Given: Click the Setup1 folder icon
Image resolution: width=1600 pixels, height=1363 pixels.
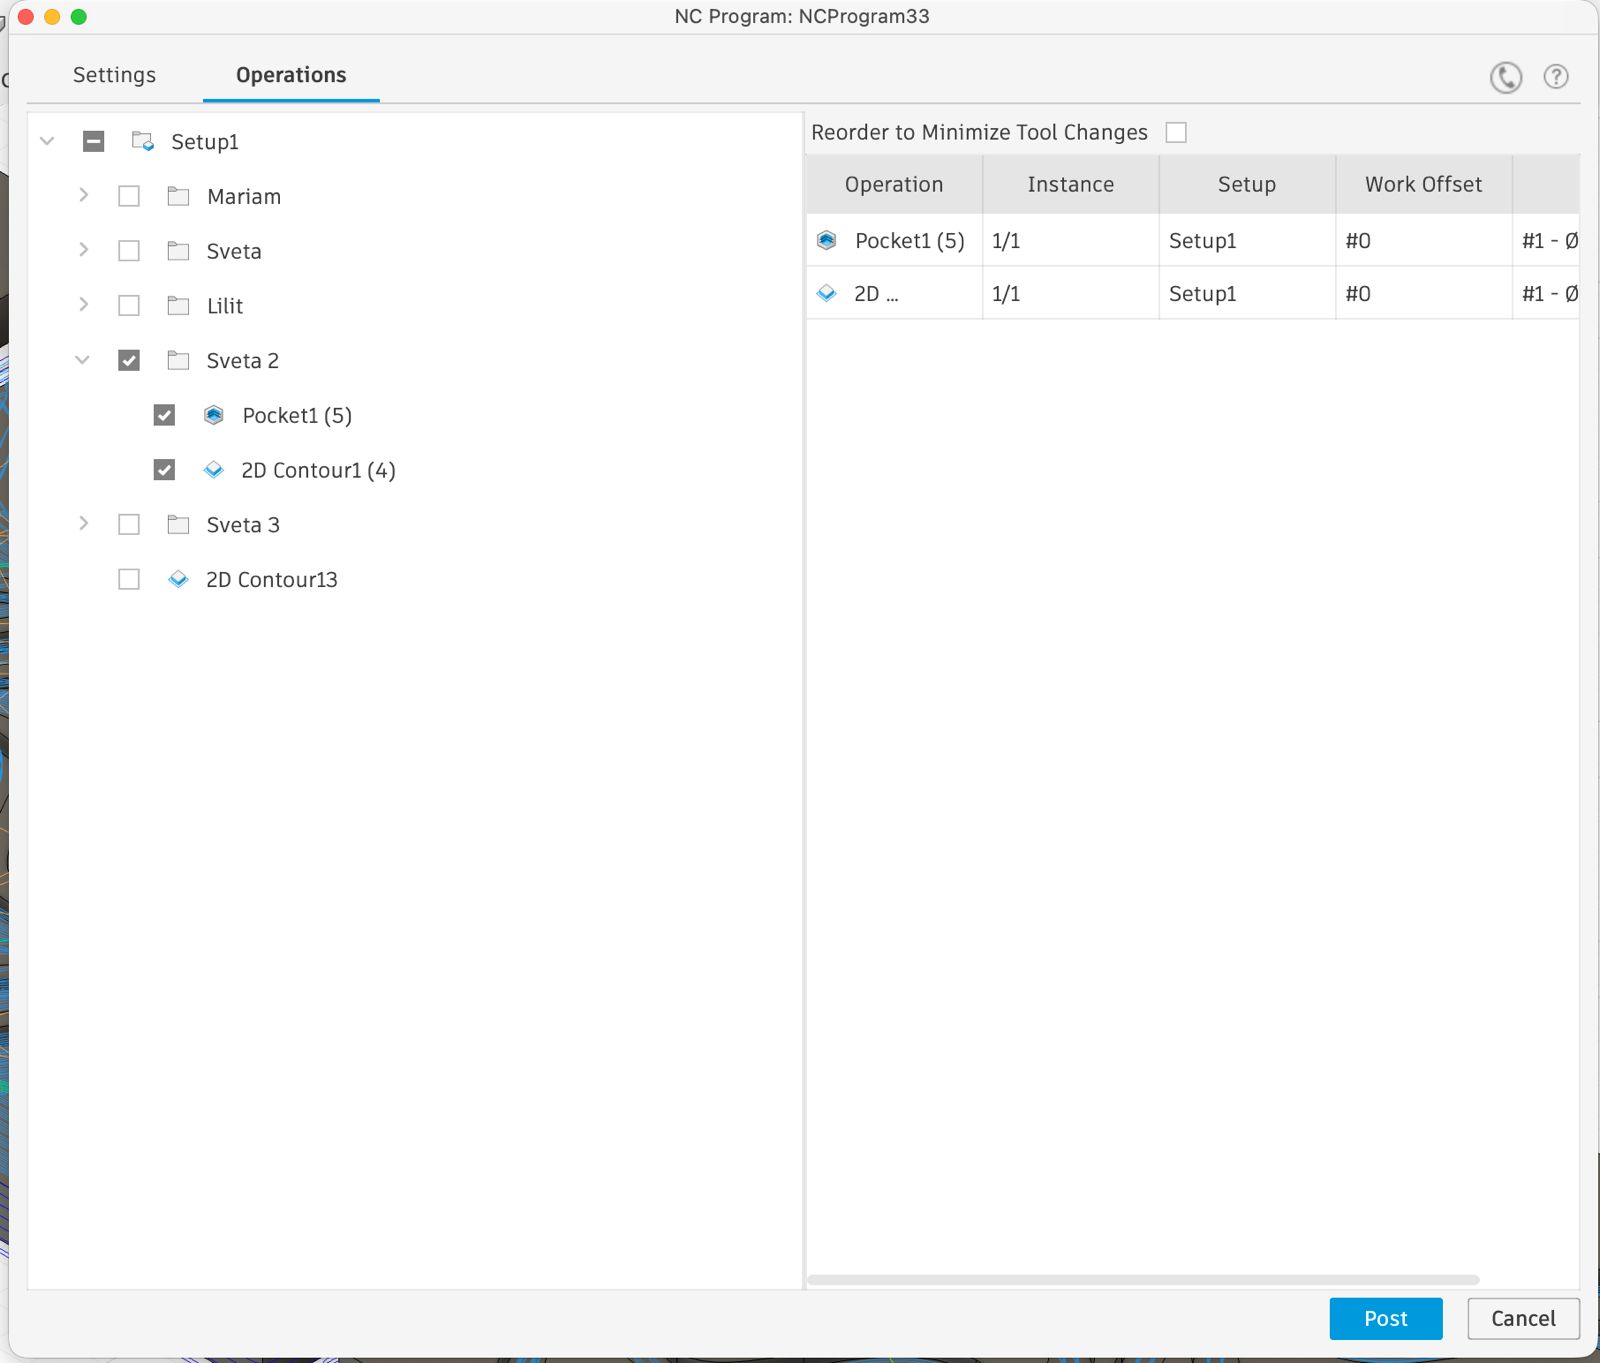Looking at the screenshot, I should 143,142.
